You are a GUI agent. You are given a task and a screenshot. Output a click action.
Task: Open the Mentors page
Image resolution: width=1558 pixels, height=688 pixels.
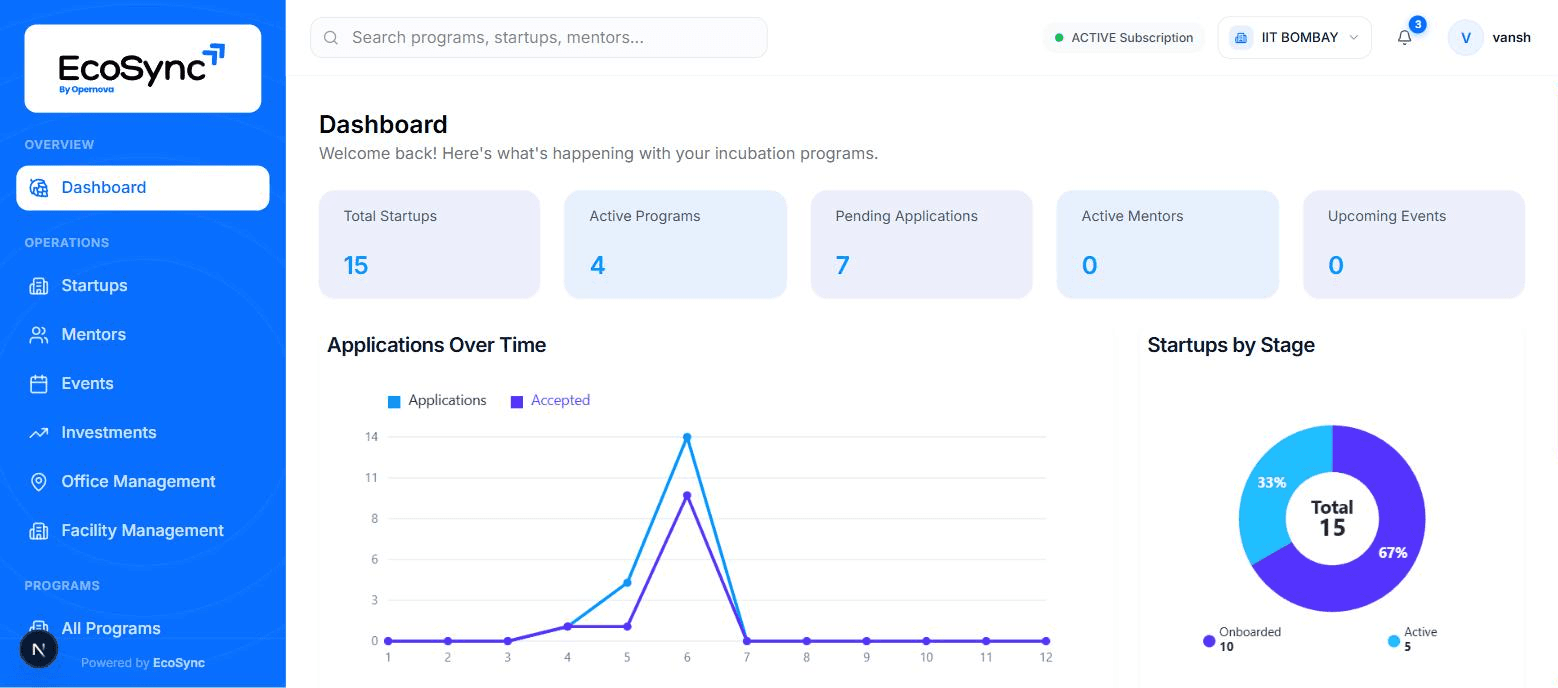[x=143, y=335]
